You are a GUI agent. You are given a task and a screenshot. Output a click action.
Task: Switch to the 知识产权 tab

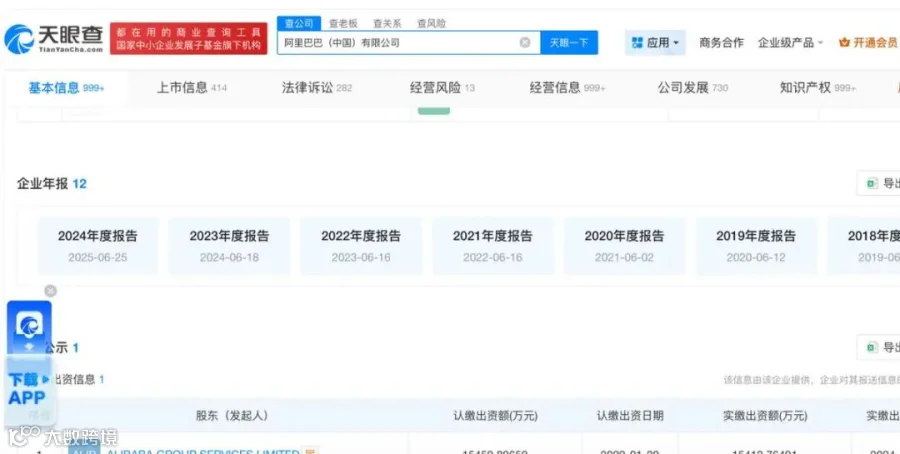point(818,88)
